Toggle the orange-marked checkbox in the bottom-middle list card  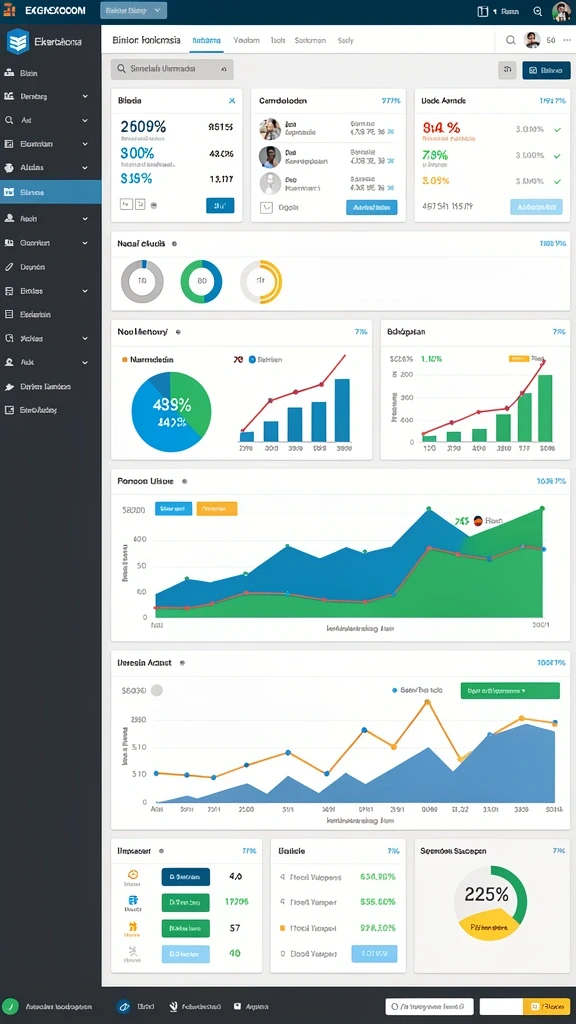pos(282,927)
